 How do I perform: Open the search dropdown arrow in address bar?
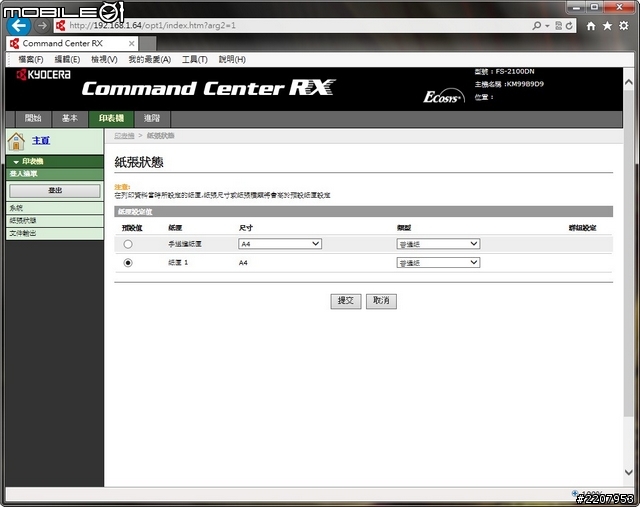point(547,26)
